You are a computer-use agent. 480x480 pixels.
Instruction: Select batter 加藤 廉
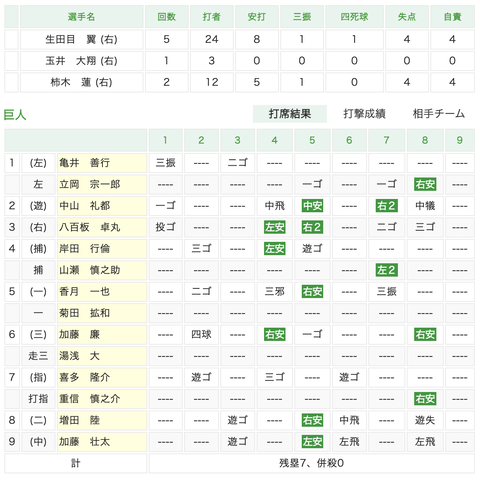point(80,334)
